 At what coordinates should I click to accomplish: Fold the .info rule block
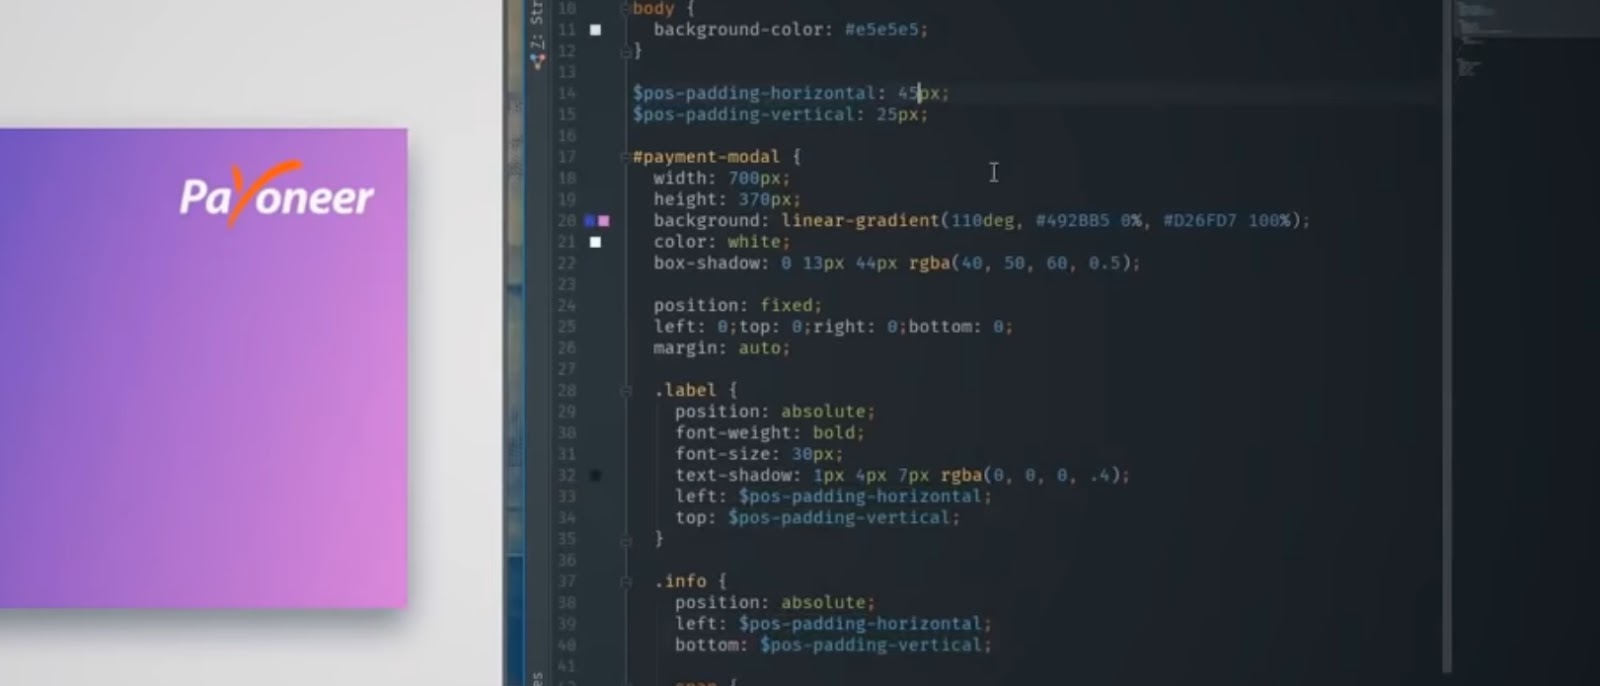[626, 582]
